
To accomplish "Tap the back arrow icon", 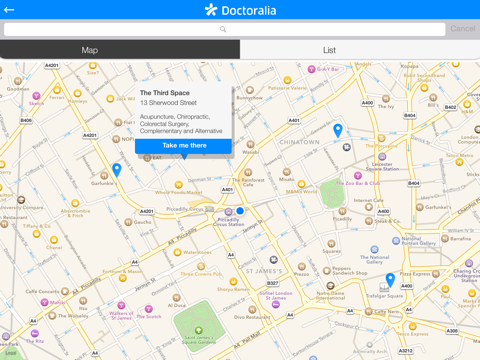I will click(x=9, y=10).
